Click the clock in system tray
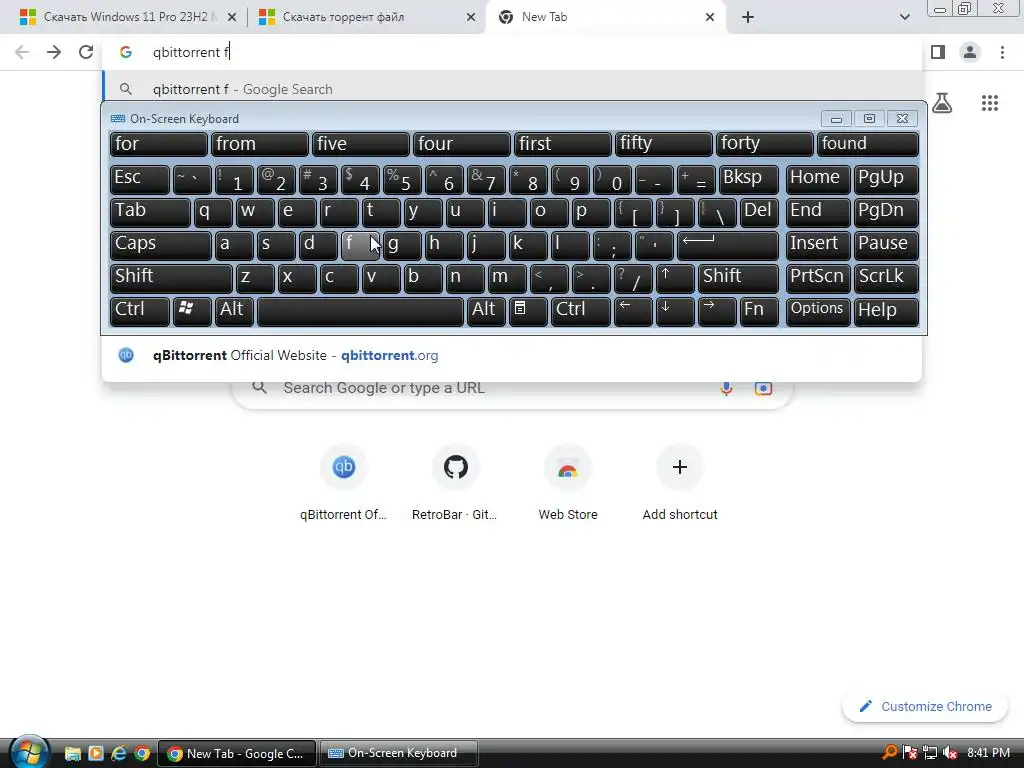This screenshot has height=768, width=1024. (x=988, y=753)
